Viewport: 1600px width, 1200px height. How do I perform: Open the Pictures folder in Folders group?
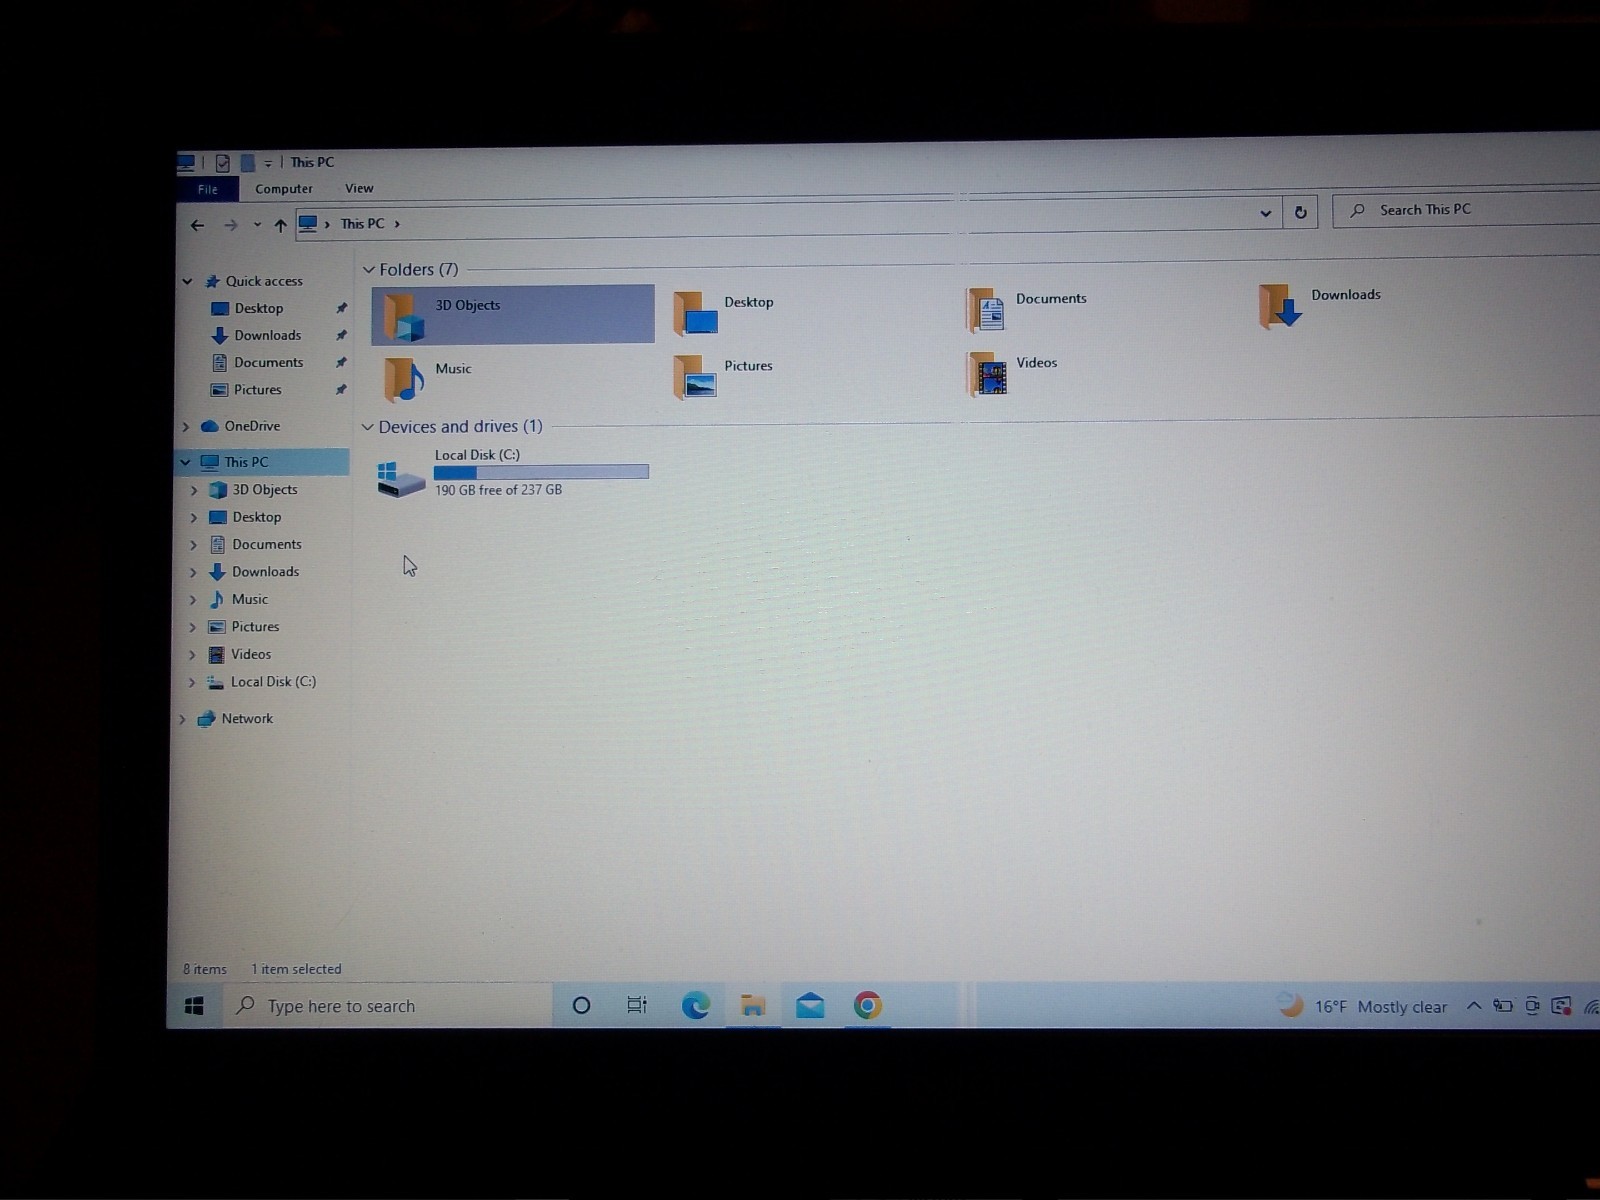point(726,375)
